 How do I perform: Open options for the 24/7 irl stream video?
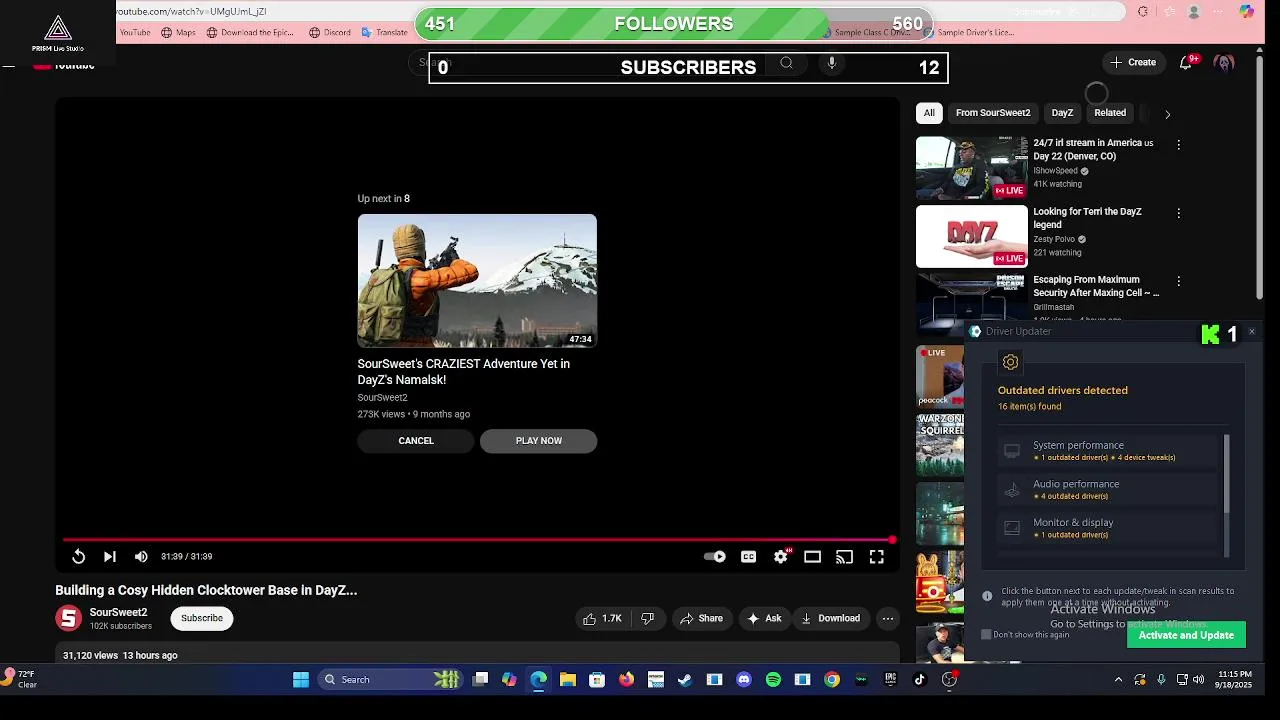click(1178, 145)
